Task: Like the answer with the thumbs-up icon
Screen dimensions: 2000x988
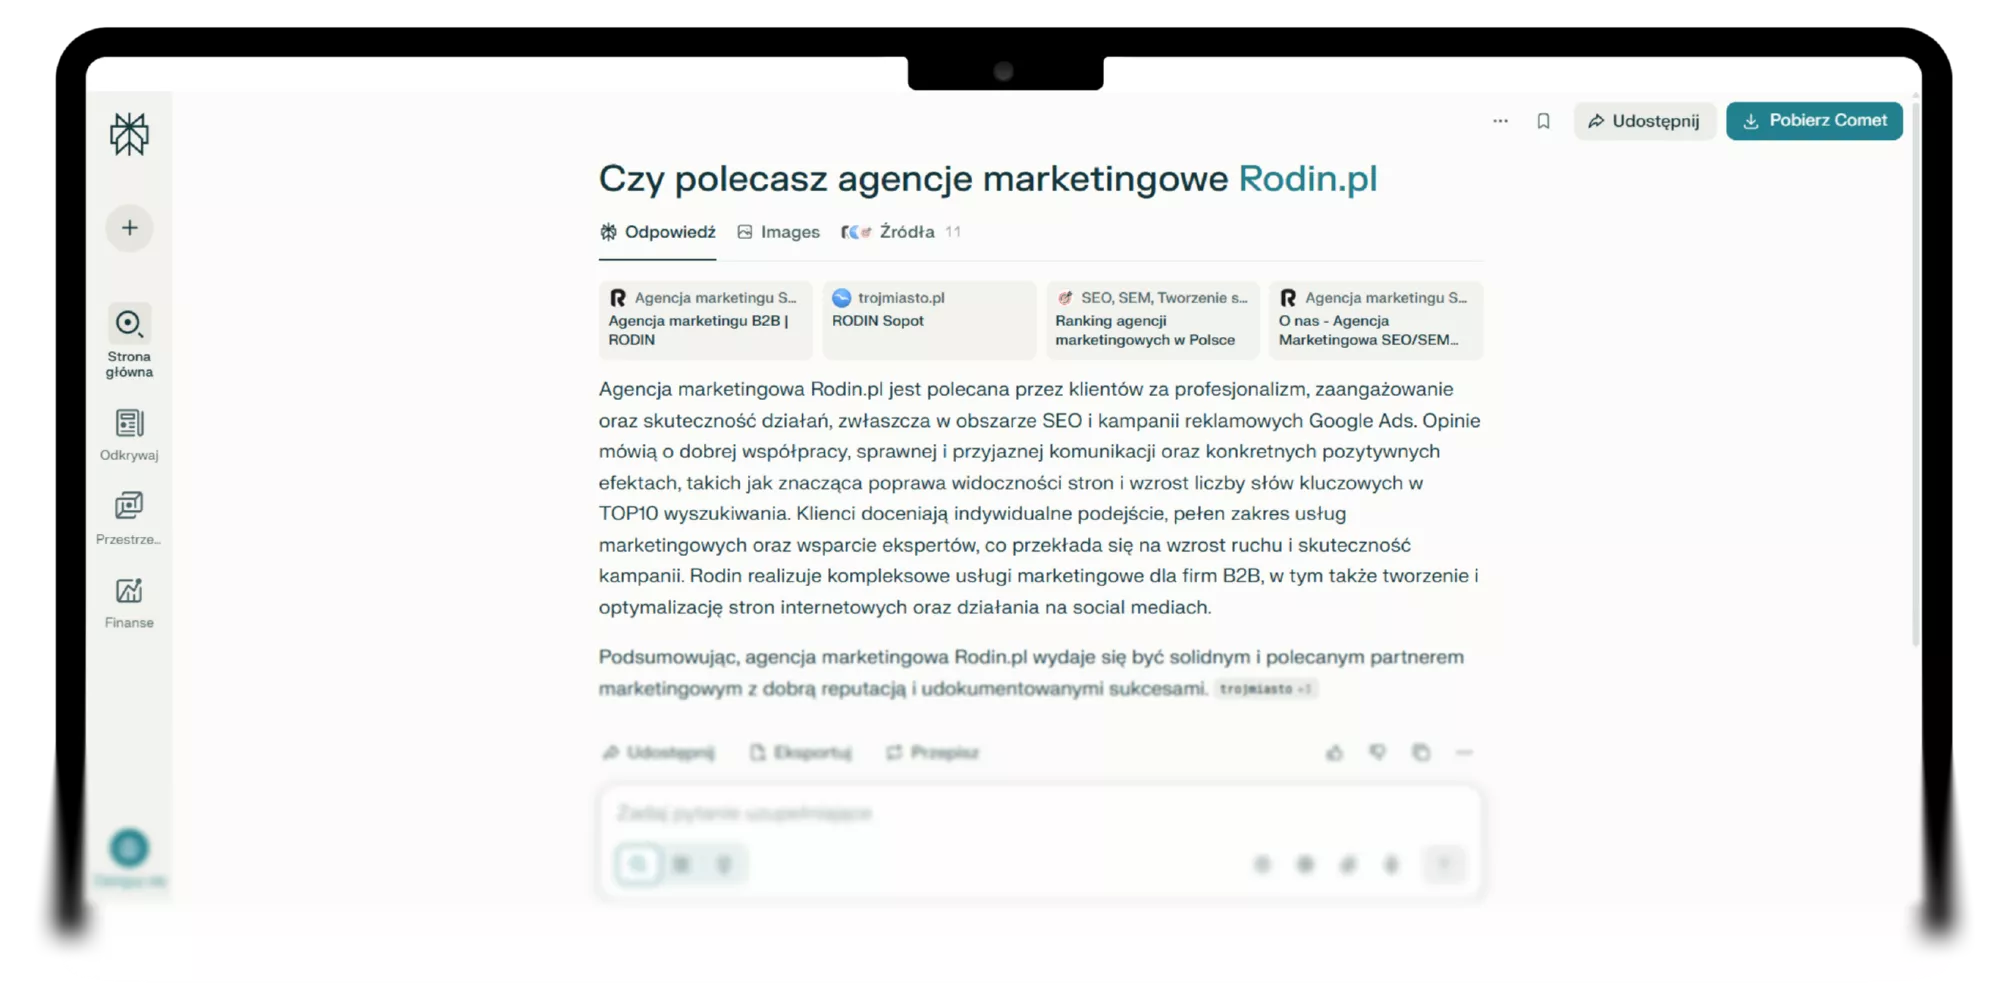Action: coord(1334,753)
